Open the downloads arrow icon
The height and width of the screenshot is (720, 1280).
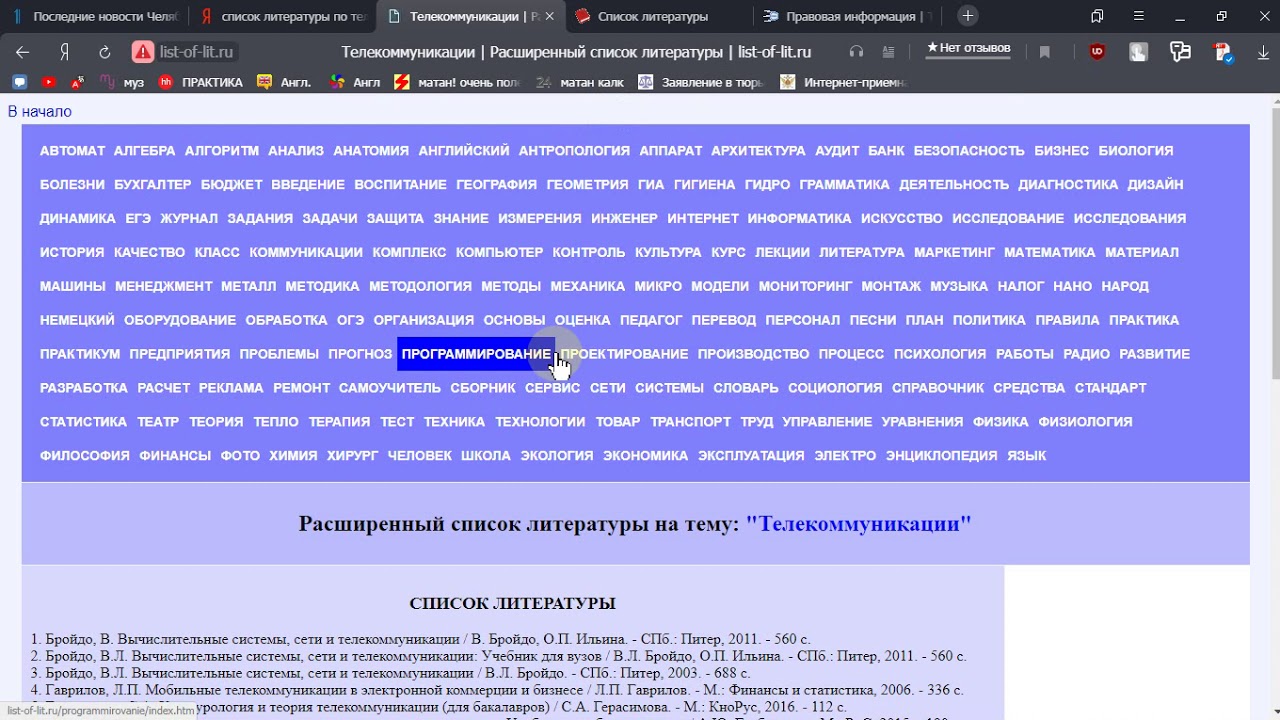[1263, 52]
